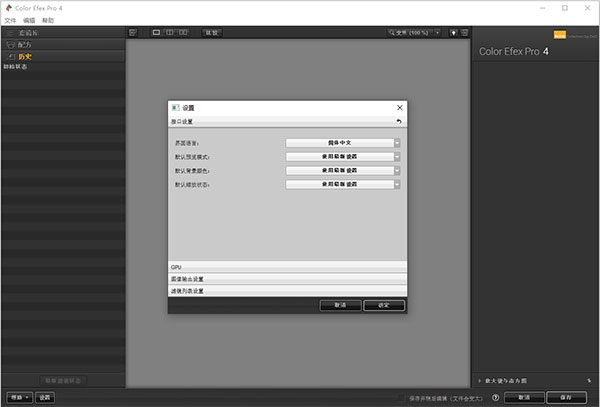Click the settings dialog title icon
The image size is (600, 407).
pos(176,108)
